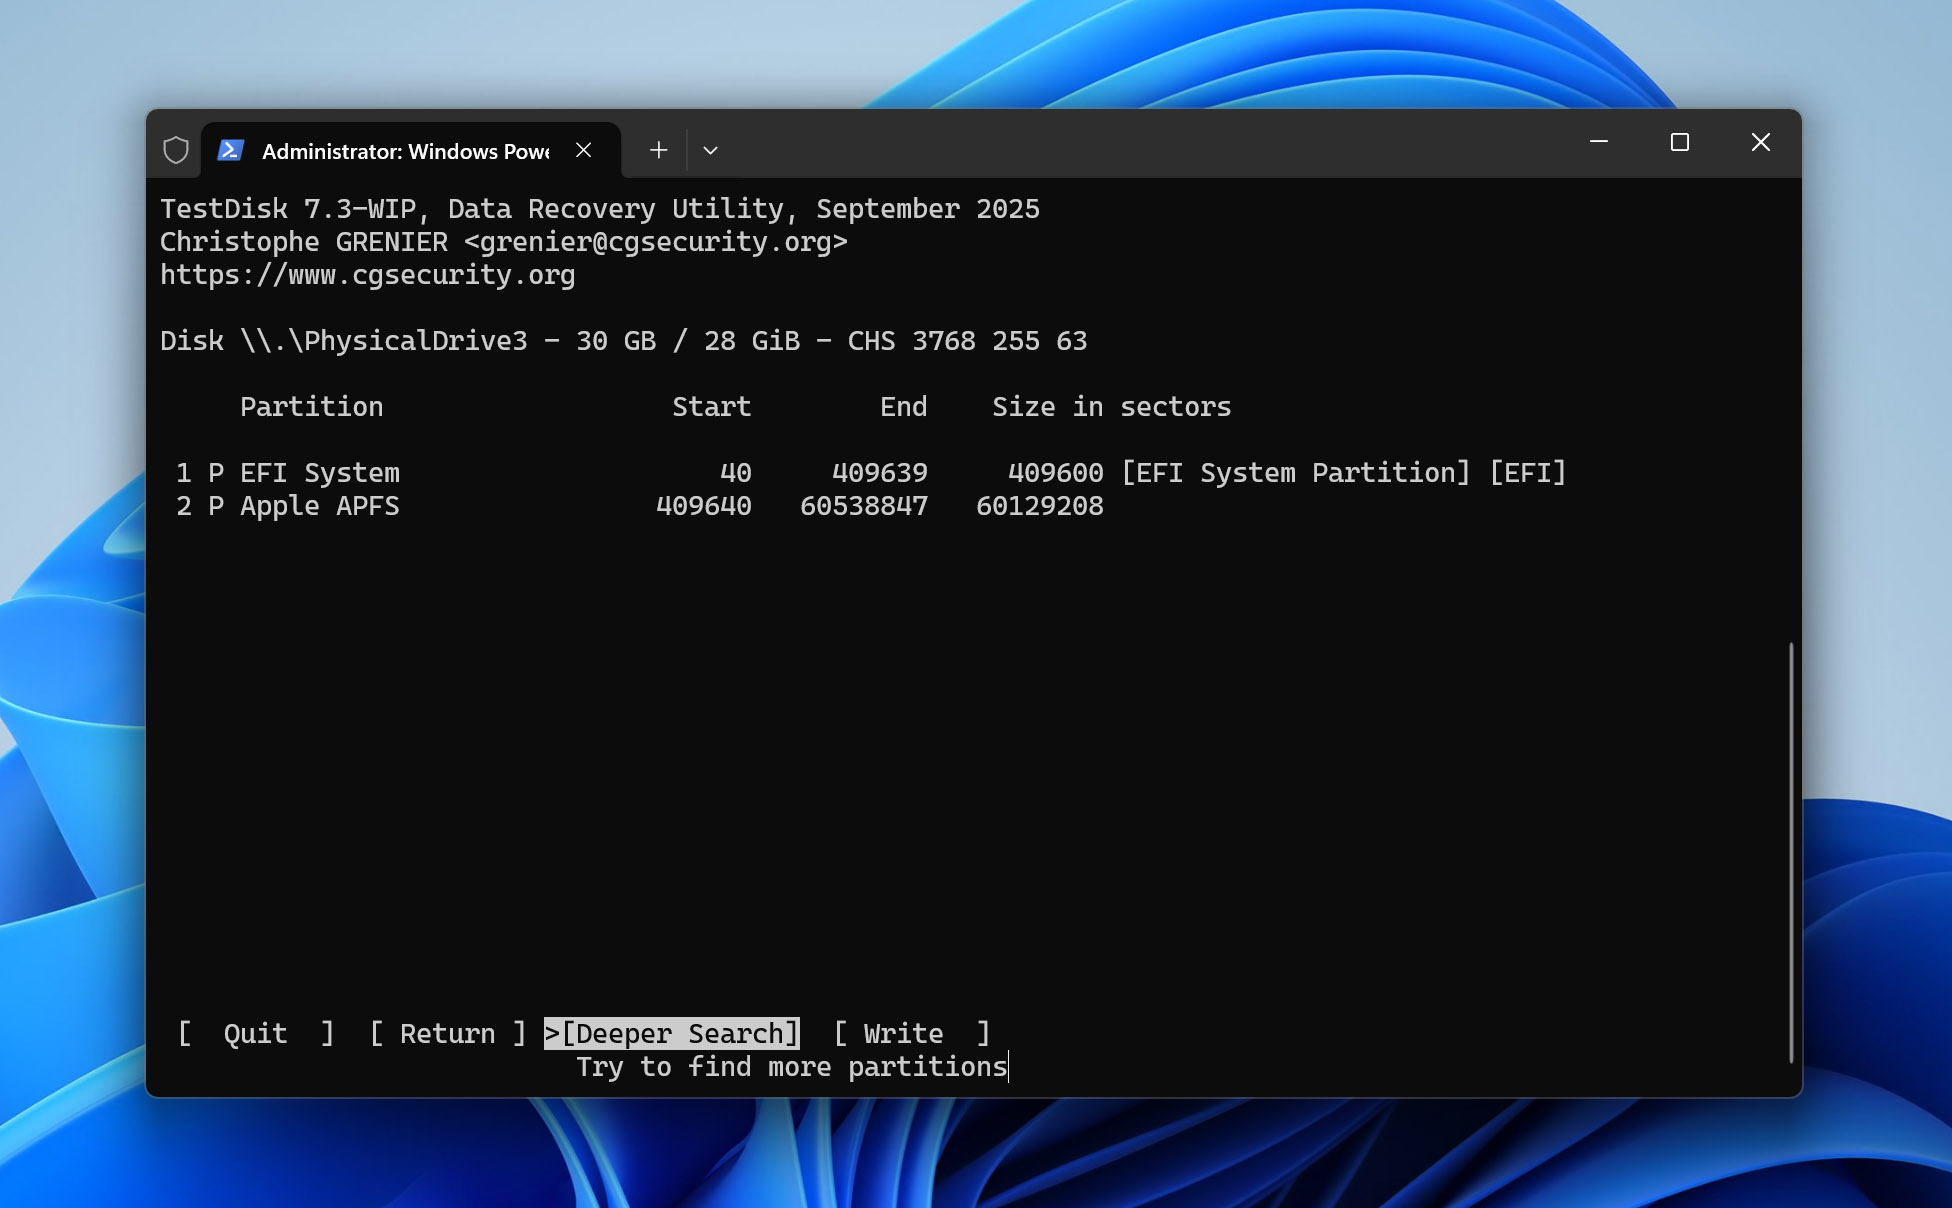
Task: Click the start value 40
Action: pos(736,473)
